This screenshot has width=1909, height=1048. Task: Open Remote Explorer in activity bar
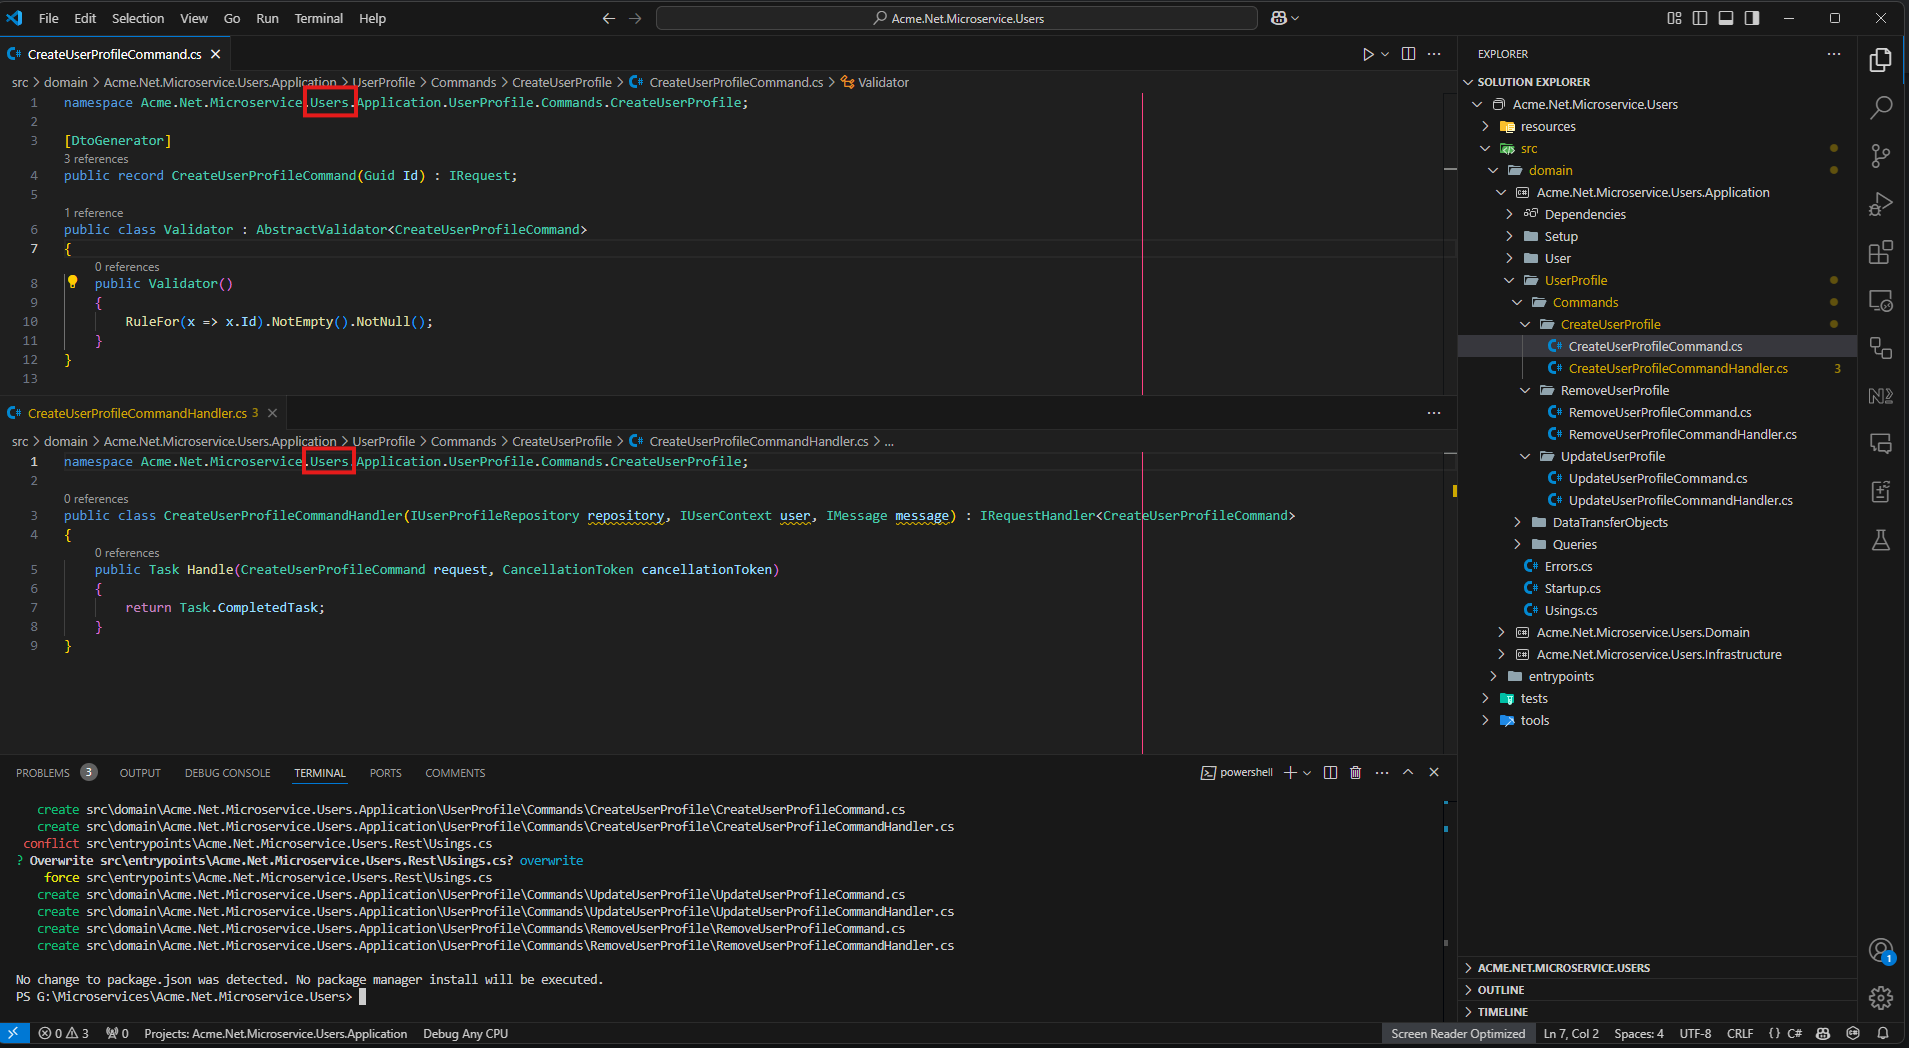(x=1881, y=300)
